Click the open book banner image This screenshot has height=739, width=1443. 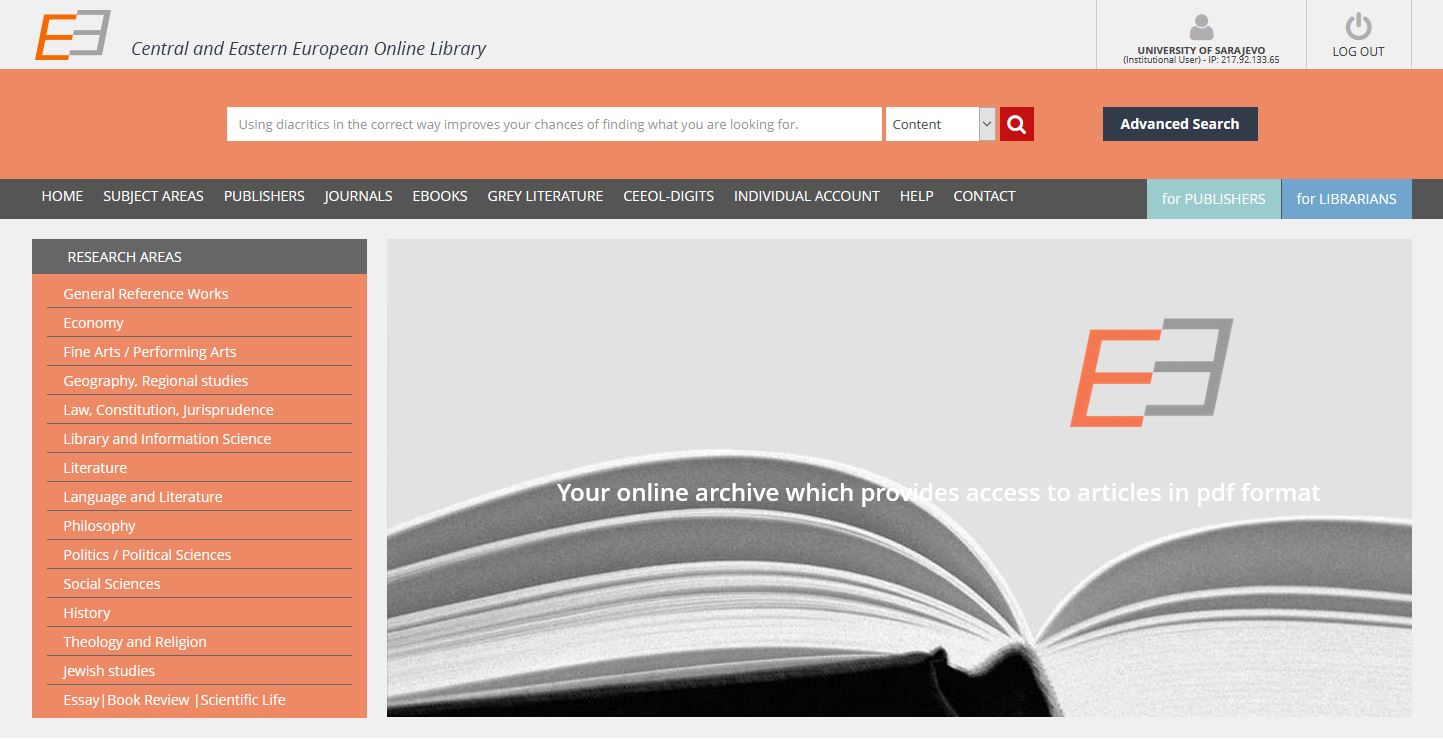[899, 478]
